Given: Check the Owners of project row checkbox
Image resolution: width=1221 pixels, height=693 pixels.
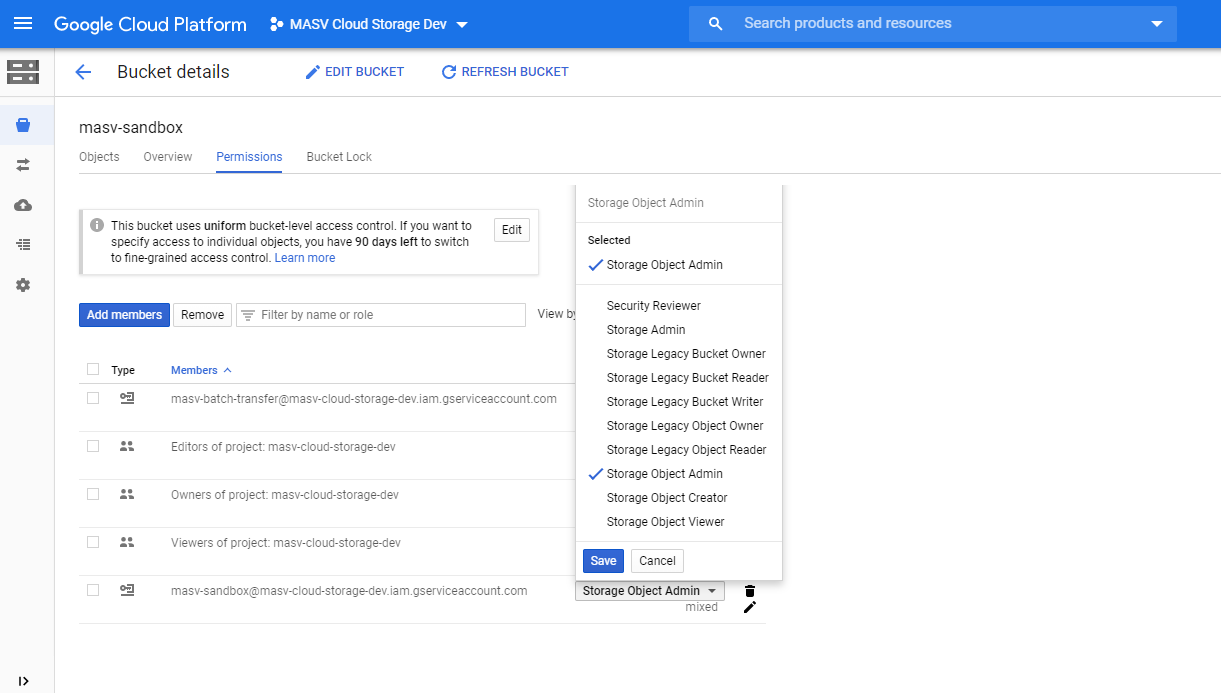Looking at the screenshot, I should pos(93,494).
